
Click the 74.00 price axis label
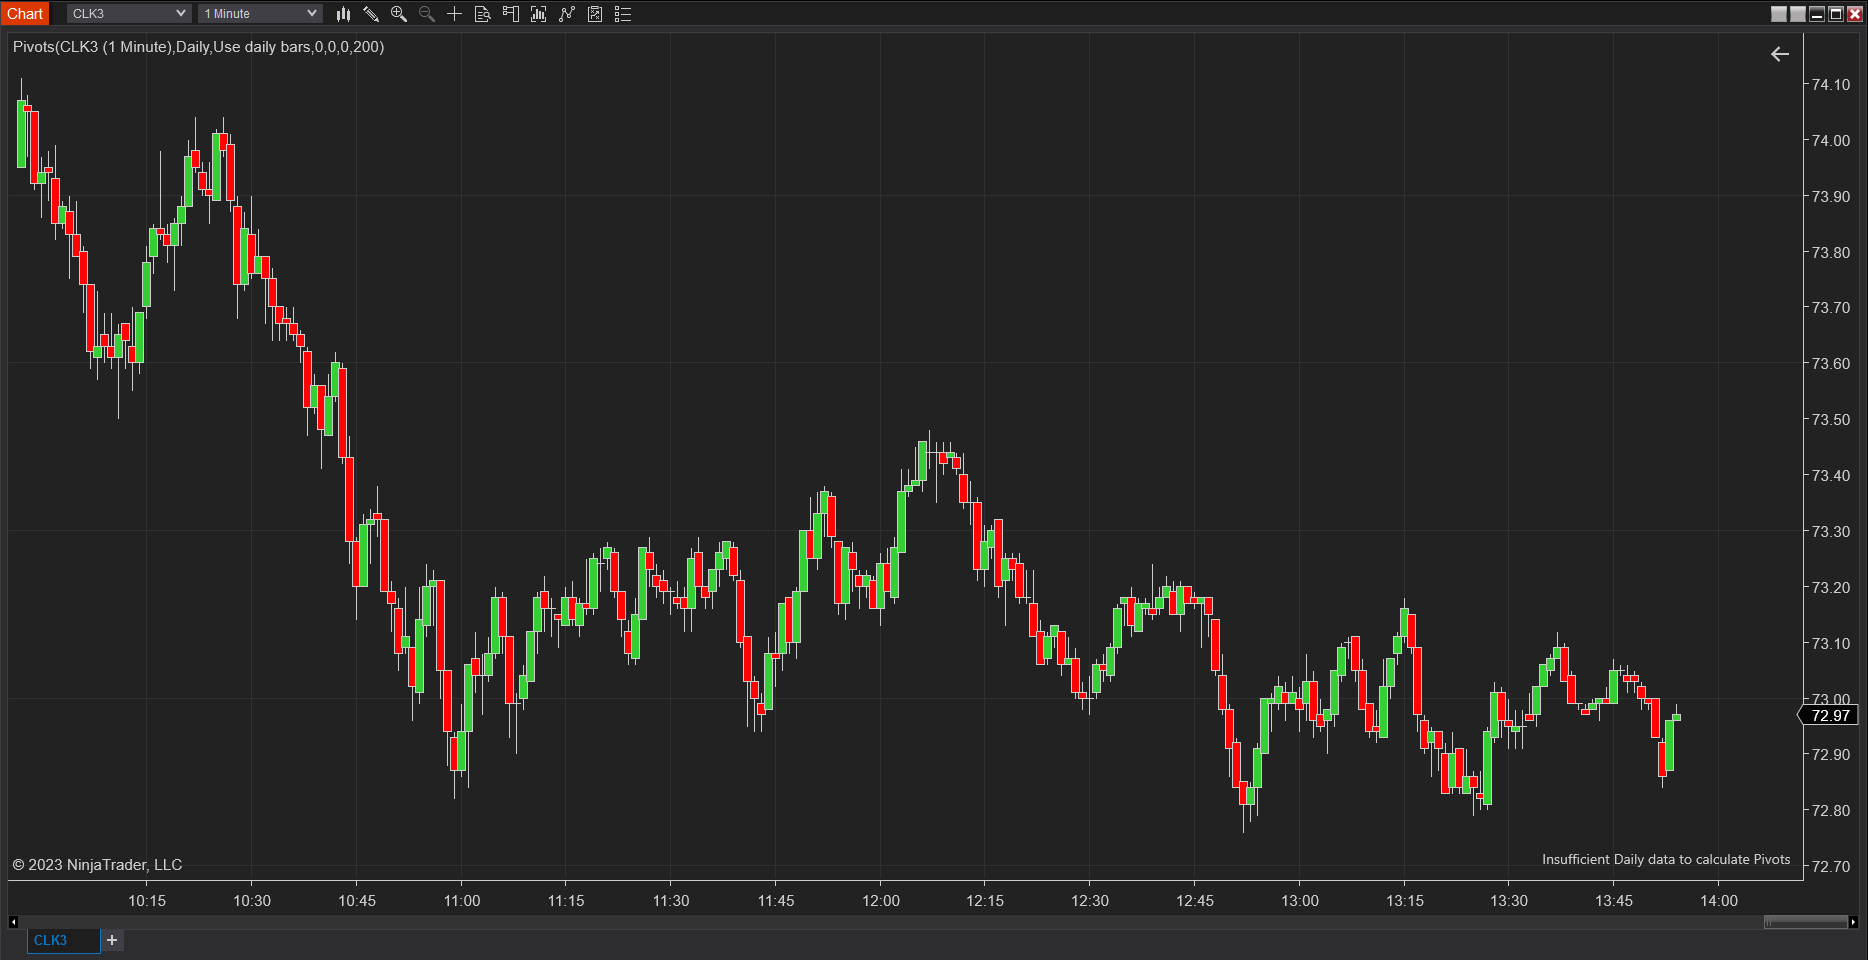pos(1831,141)
